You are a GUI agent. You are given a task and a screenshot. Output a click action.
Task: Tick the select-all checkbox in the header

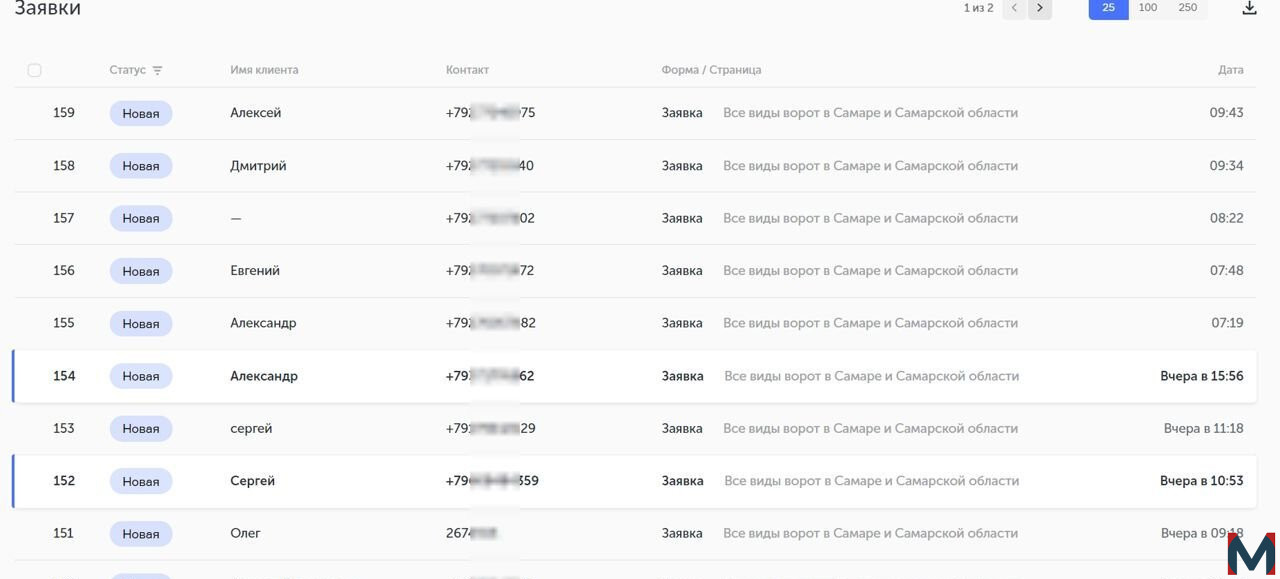pyautogui.click(x=34, y=70)
